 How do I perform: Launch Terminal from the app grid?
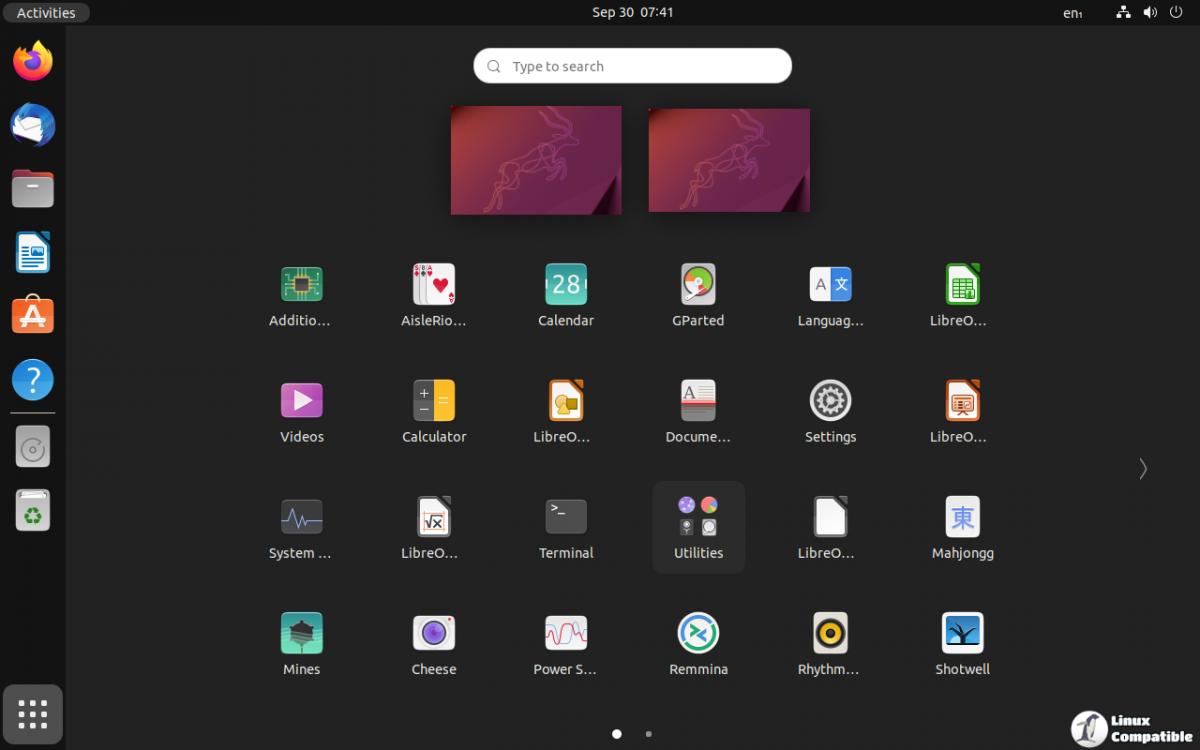(566, 517)
